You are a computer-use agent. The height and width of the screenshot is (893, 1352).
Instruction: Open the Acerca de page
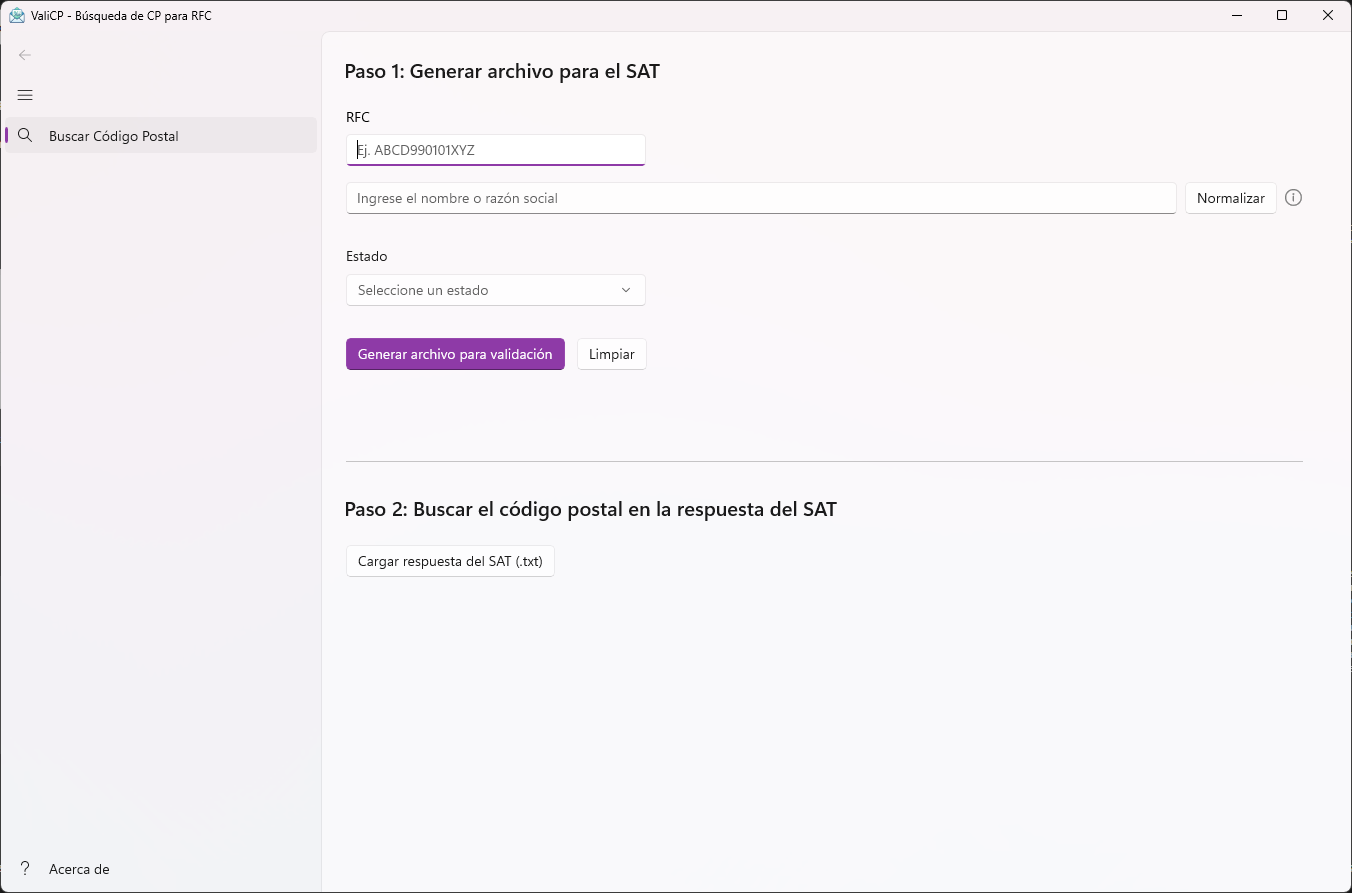point(79,869)
